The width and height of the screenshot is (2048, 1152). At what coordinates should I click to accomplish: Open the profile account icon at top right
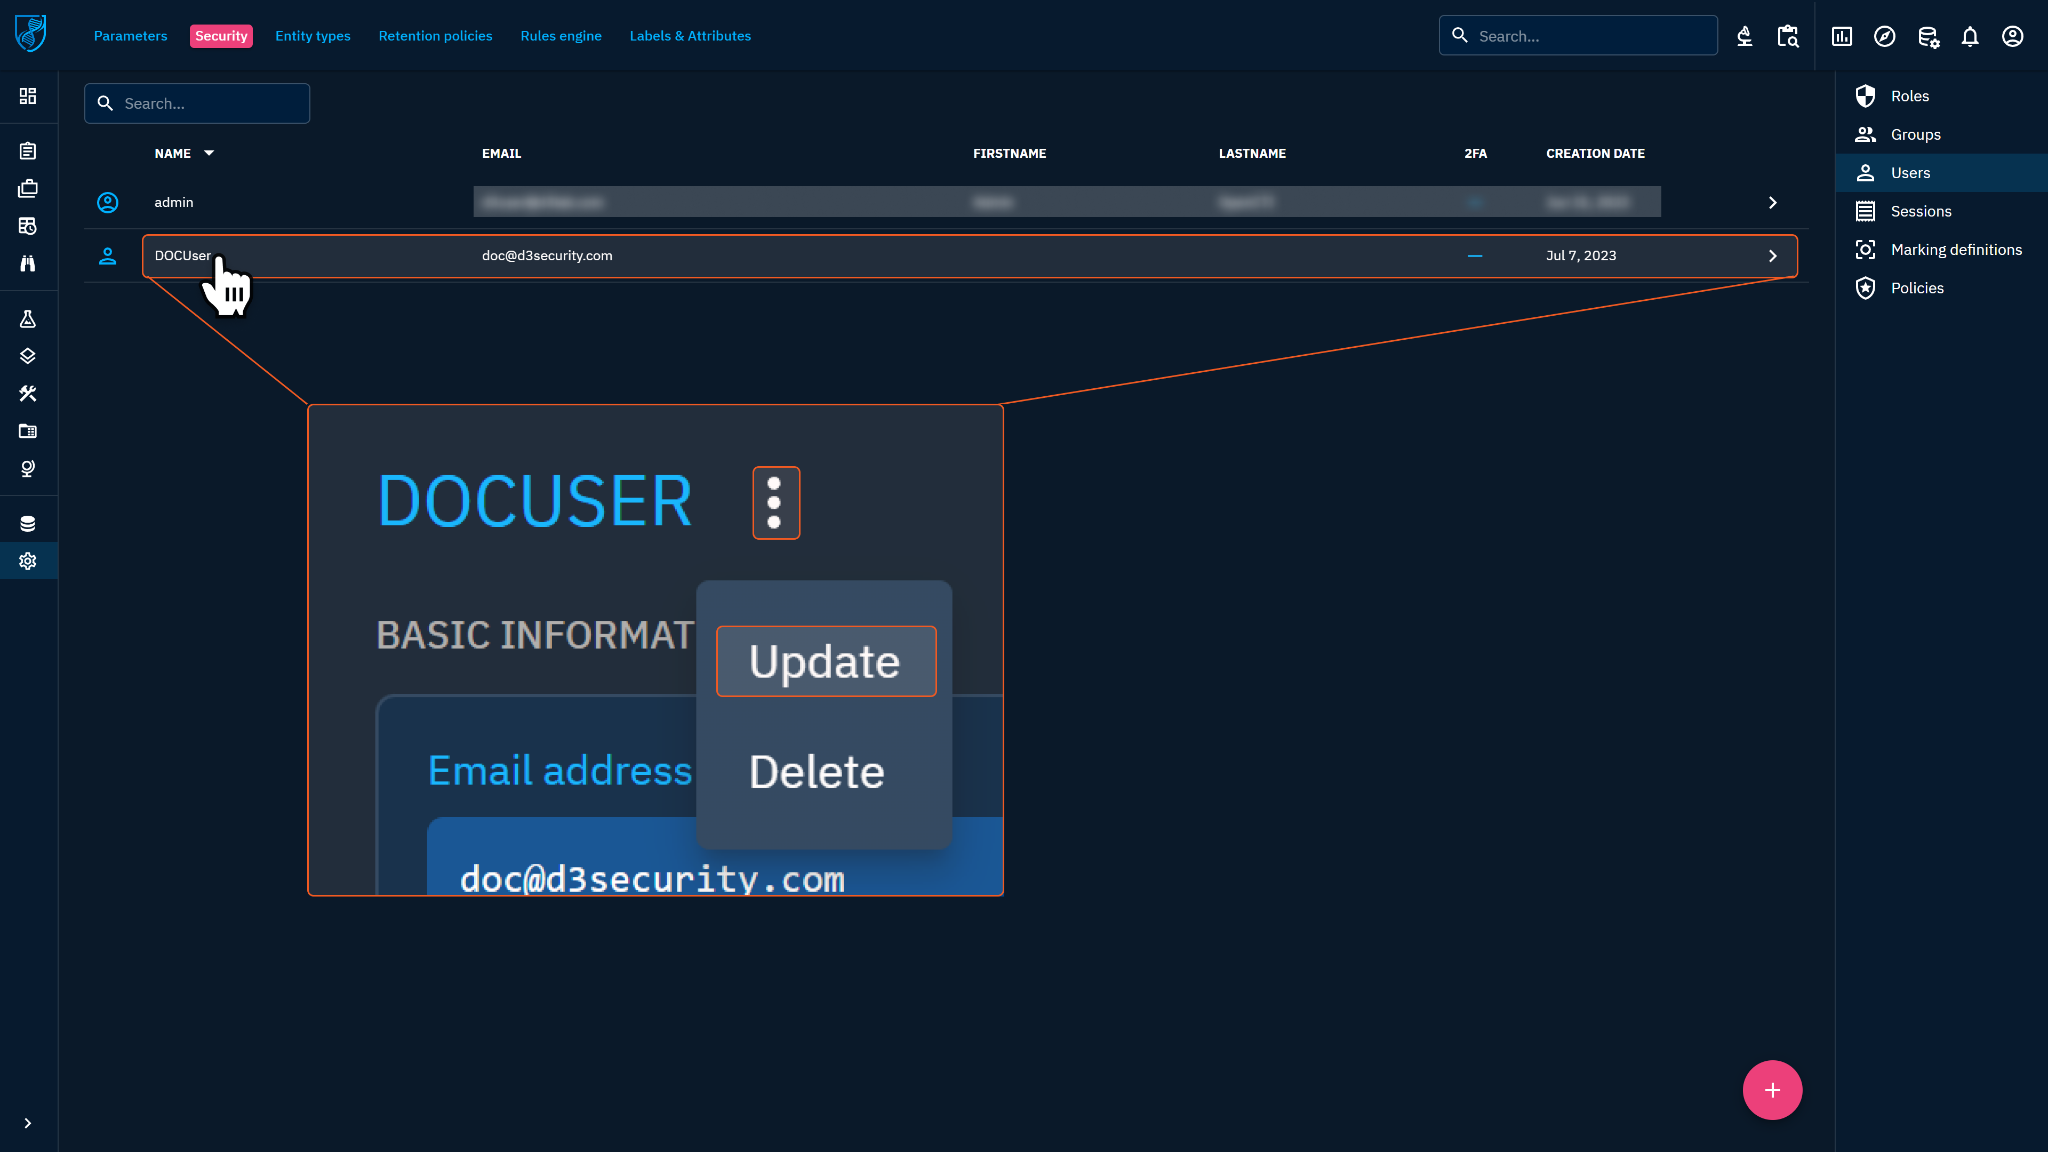coord(2013,37)
